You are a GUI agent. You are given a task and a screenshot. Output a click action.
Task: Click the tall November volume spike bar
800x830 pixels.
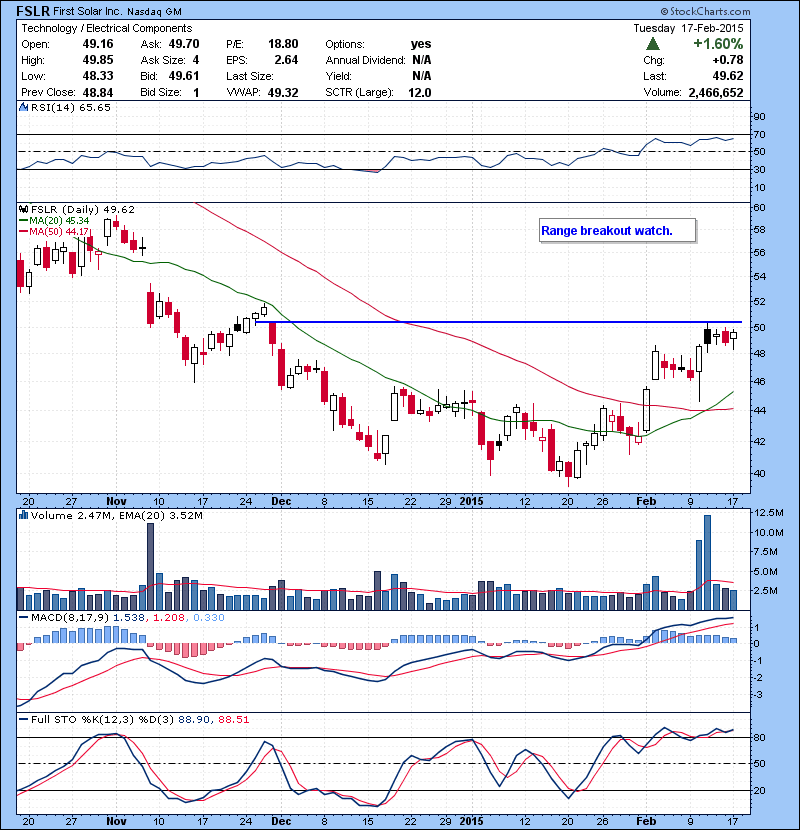150,566
